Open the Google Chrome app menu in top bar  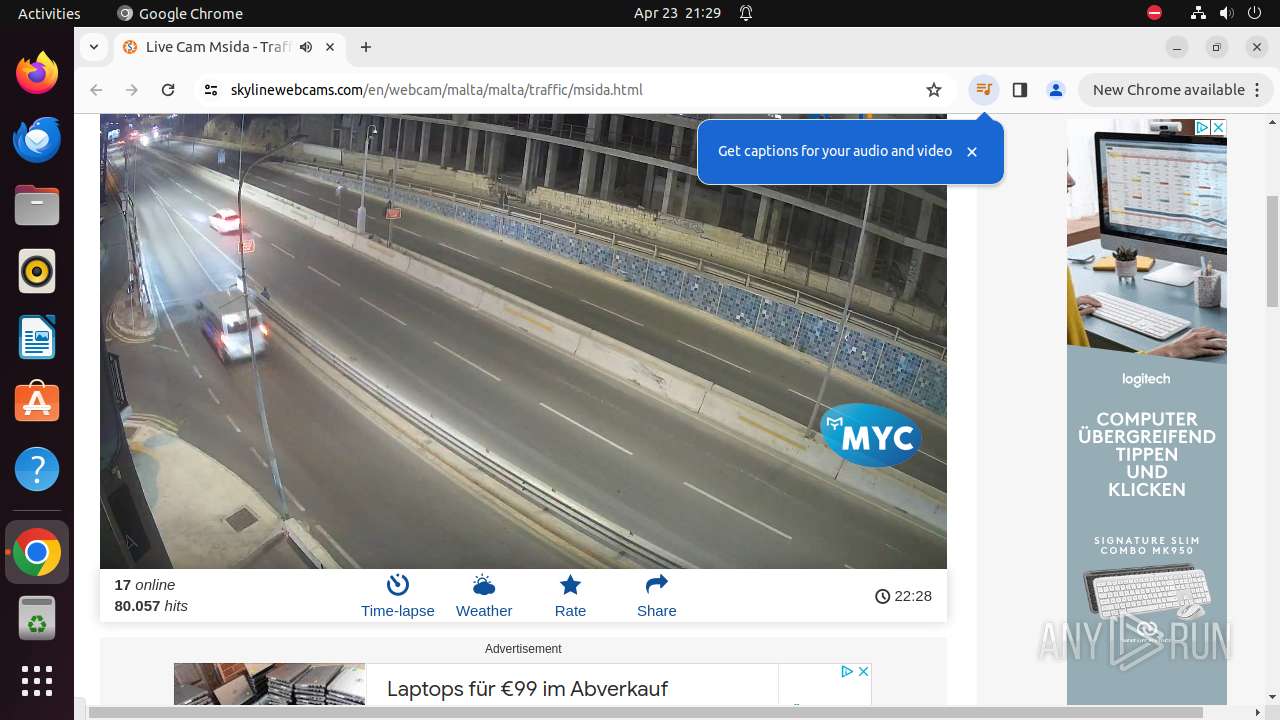click(x=180, y=13)
